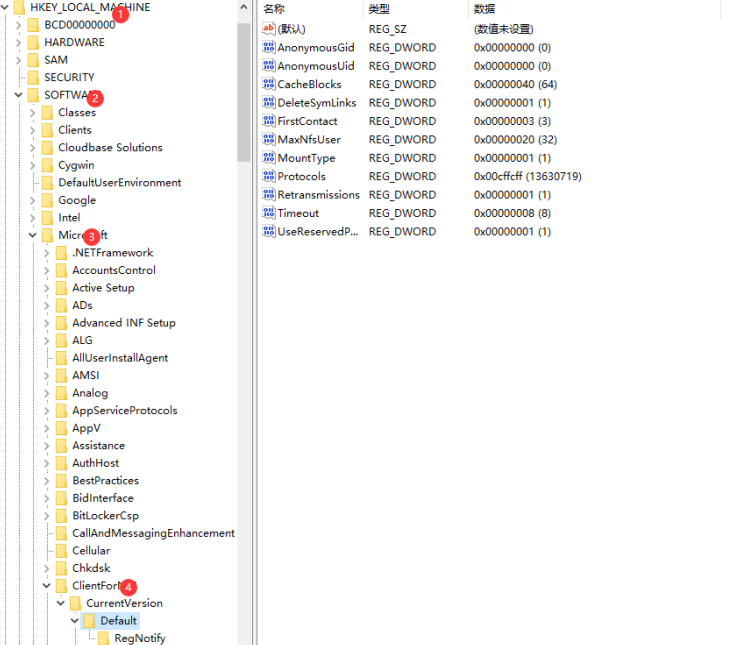Expand the HARDWARE key chevron
The width and height of the screenshot is (735, 645).
[x=18, y=43]
